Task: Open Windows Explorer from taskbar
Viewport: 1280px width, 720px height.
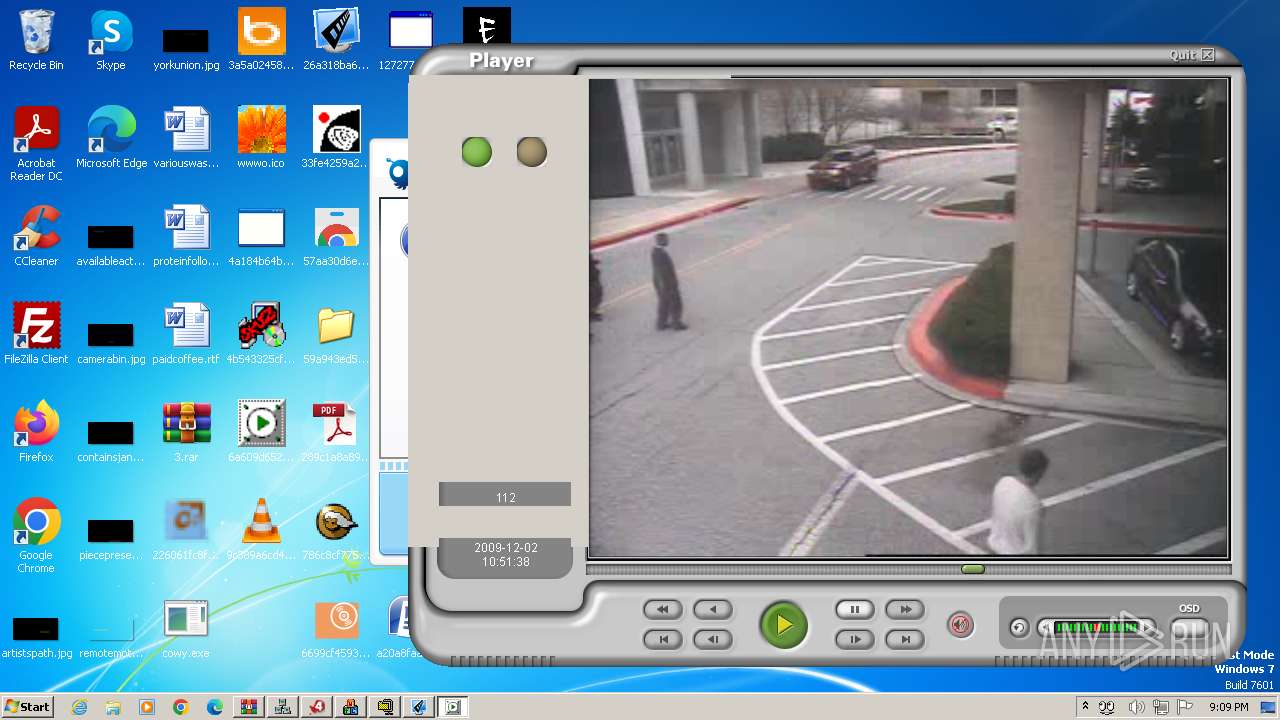Action: (x=113, y=707)
